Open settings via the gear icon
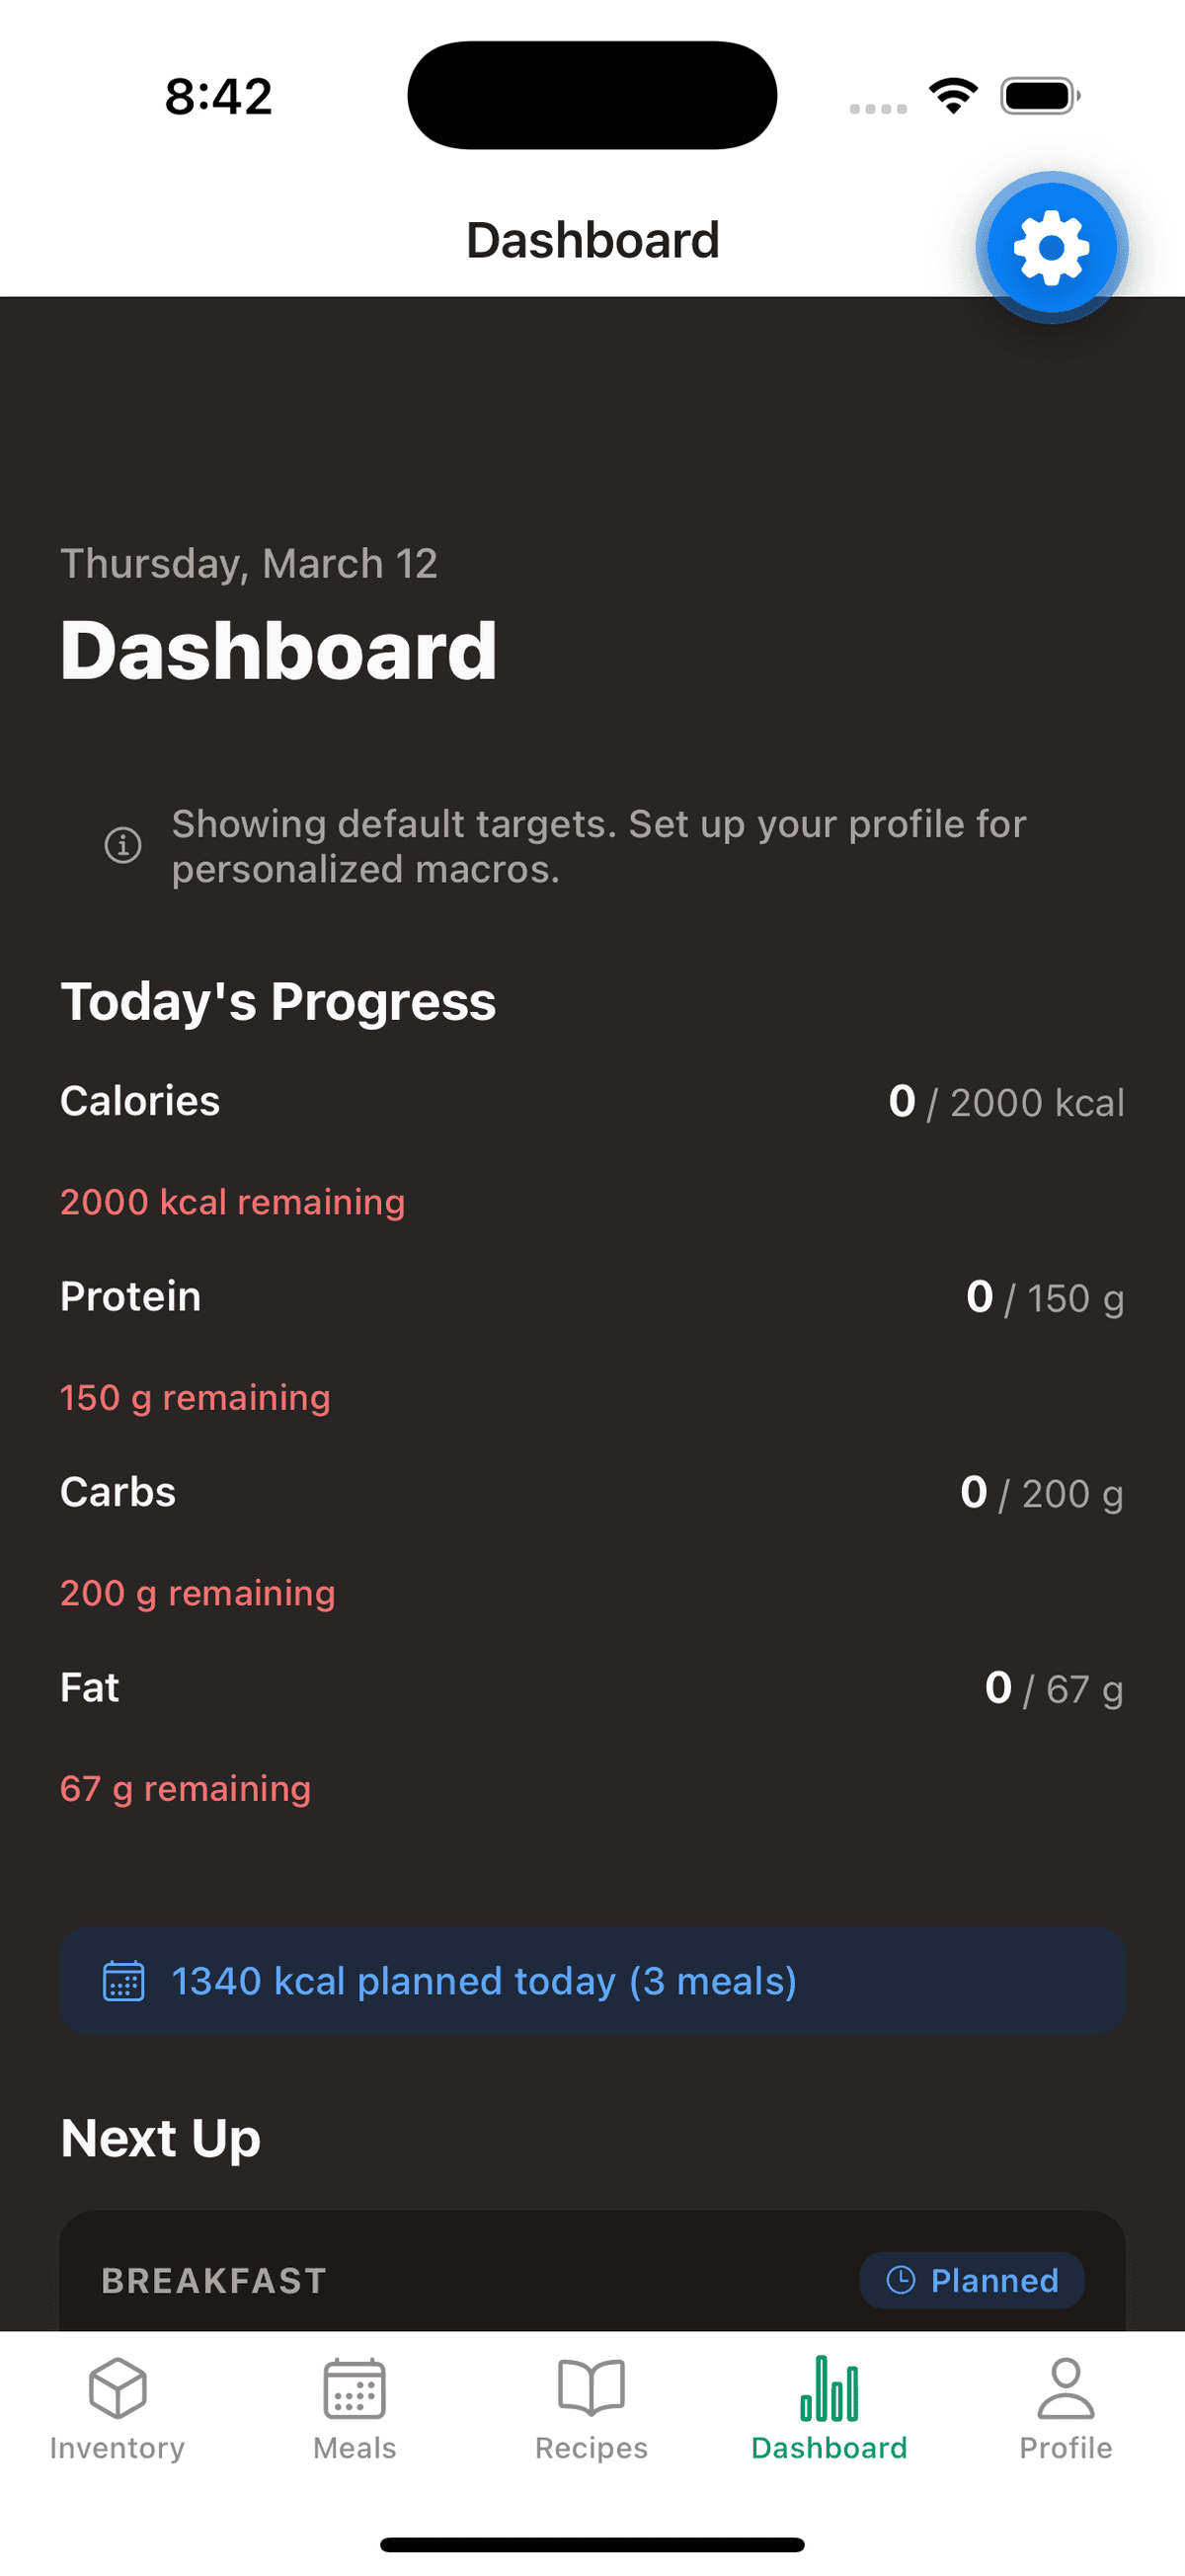 point(1051,247)
